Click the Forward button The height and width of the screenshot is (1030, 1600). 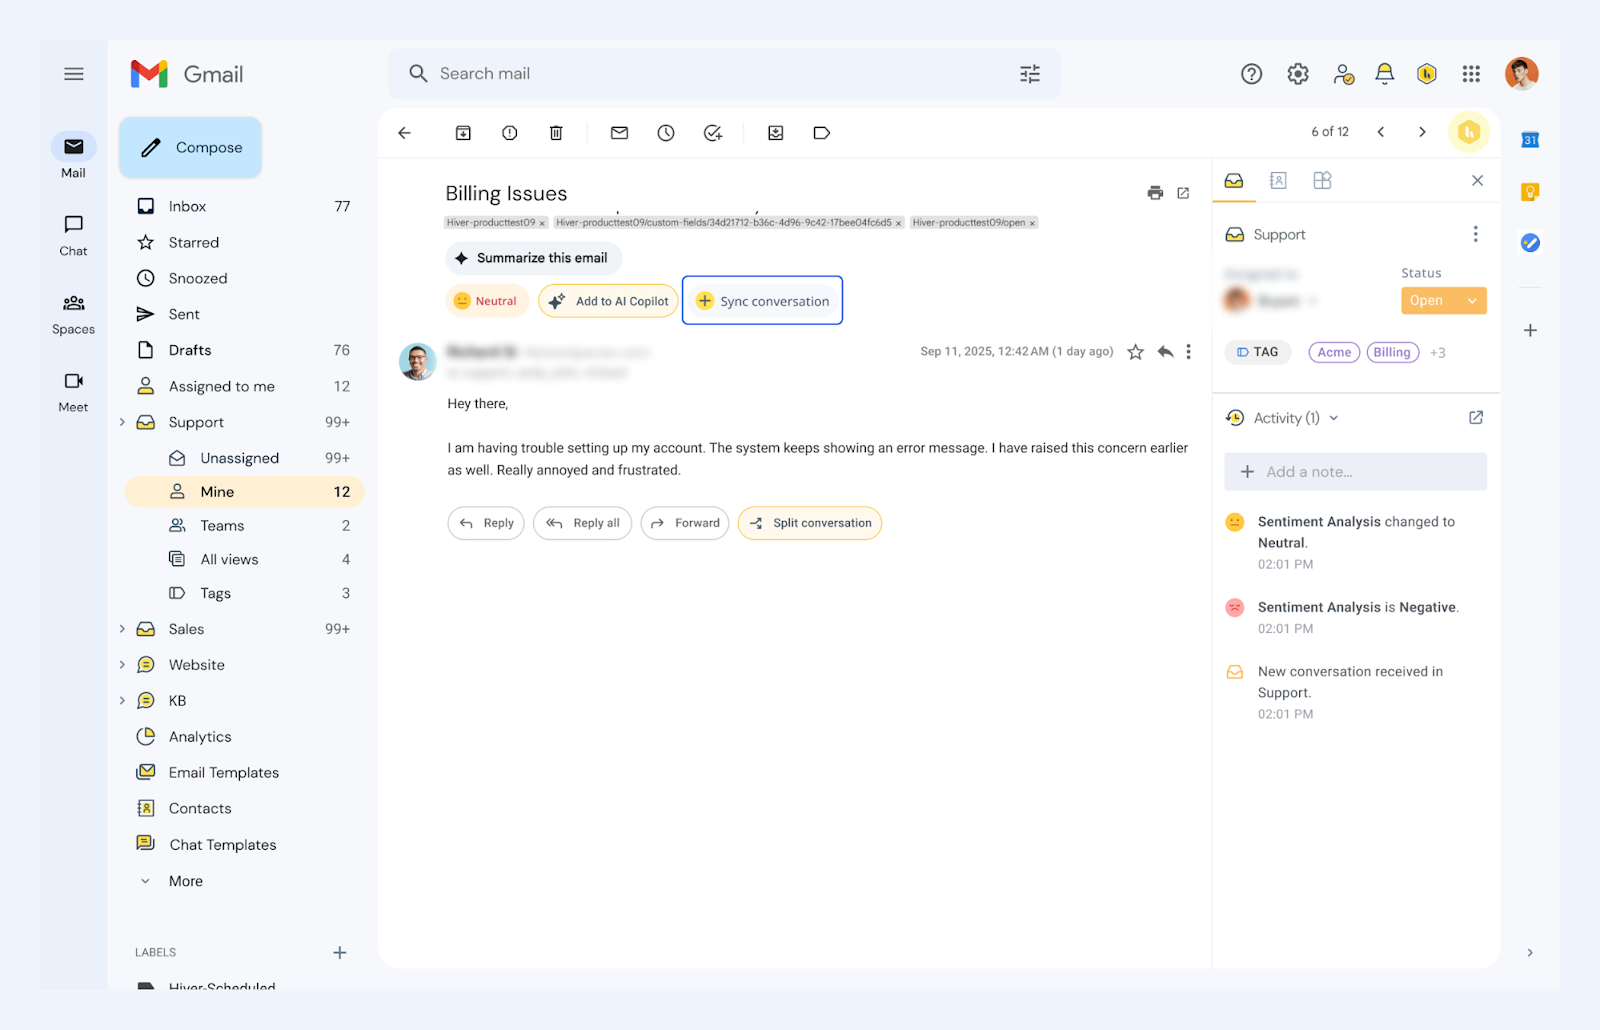click(685, 523)
